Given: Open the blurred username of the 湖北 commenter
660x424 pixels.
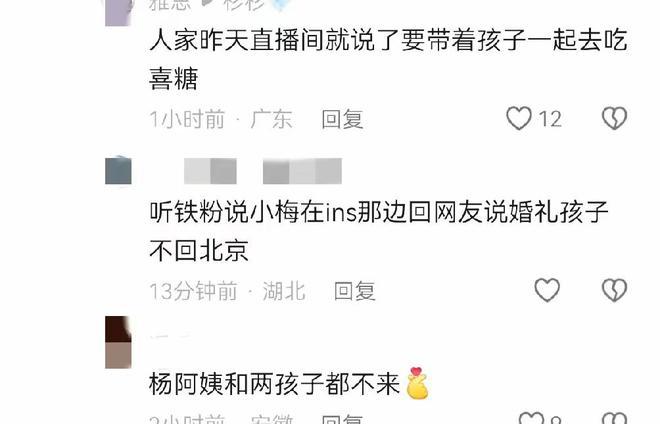Looking at the screenshot, I should tap(263, 171).
